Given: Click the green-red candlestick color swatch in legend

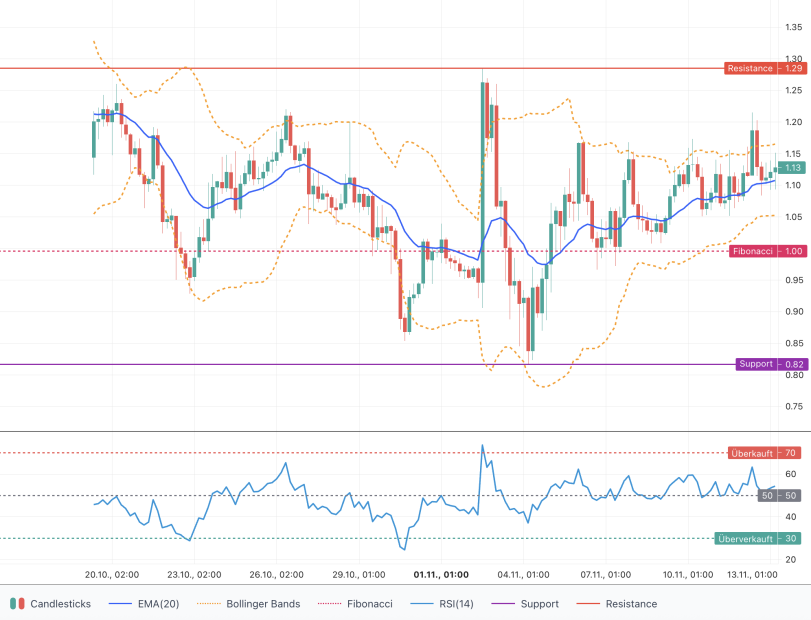Looking at the screenshot, I should [15, 604].
